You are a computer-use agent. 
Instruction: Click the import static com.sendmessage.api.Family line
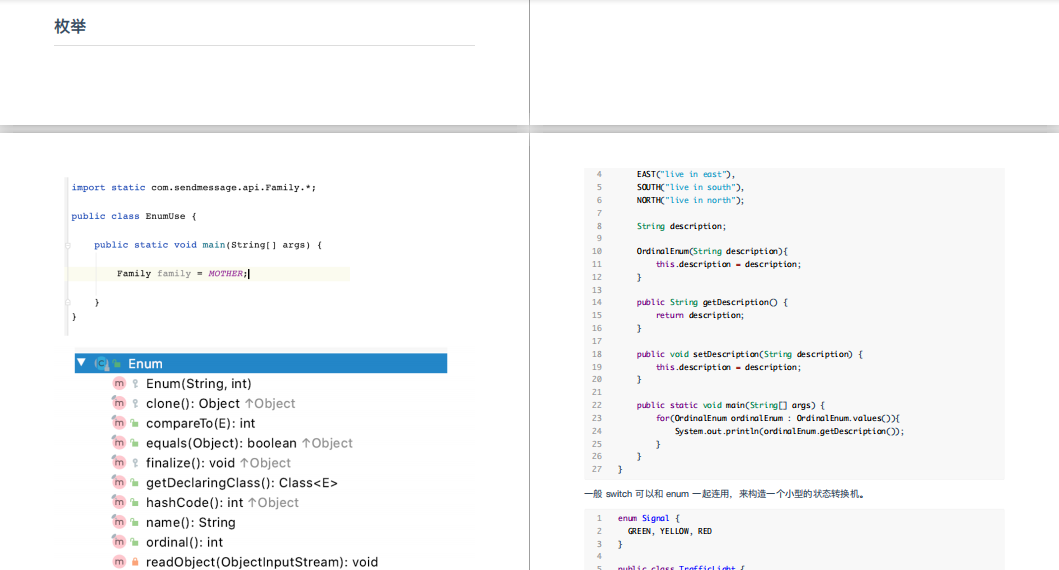(x=194, y=188)
